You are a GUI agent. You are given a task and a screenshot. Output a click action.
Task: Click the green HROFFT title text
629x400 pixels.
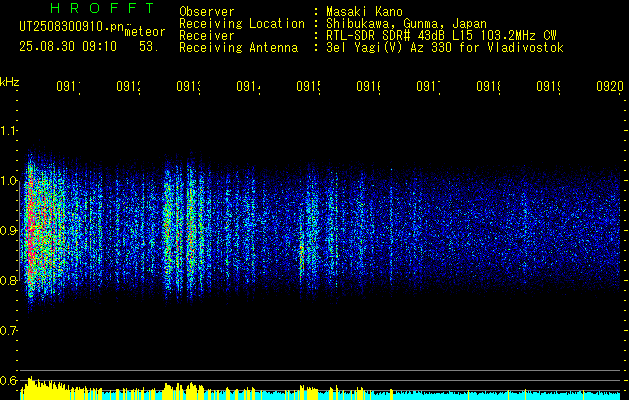pyautogui.click(x=103, y=8)
